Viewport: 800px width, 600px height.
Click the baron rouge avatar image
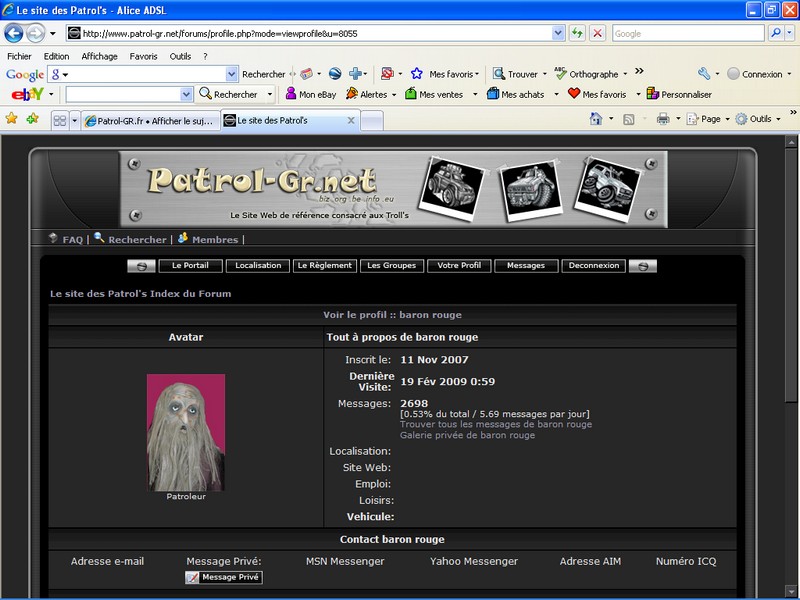coord(186,432)
